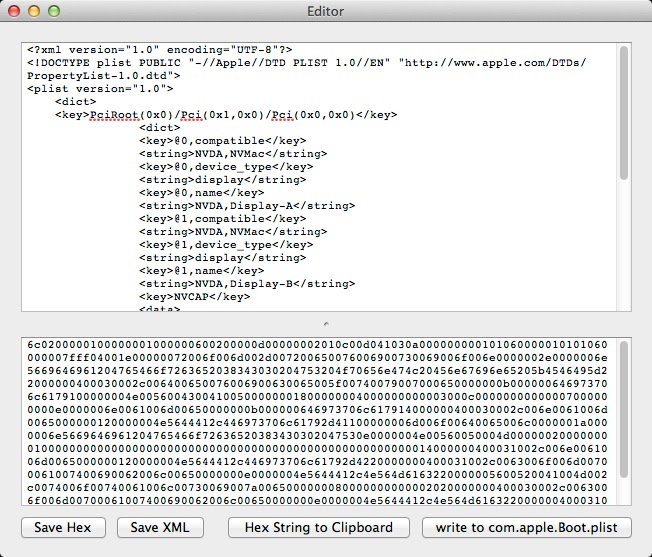Minimize the Editor window with yellow button
Image resolution: width=652 pixels, height=557 pixels.
click(34, 11)
